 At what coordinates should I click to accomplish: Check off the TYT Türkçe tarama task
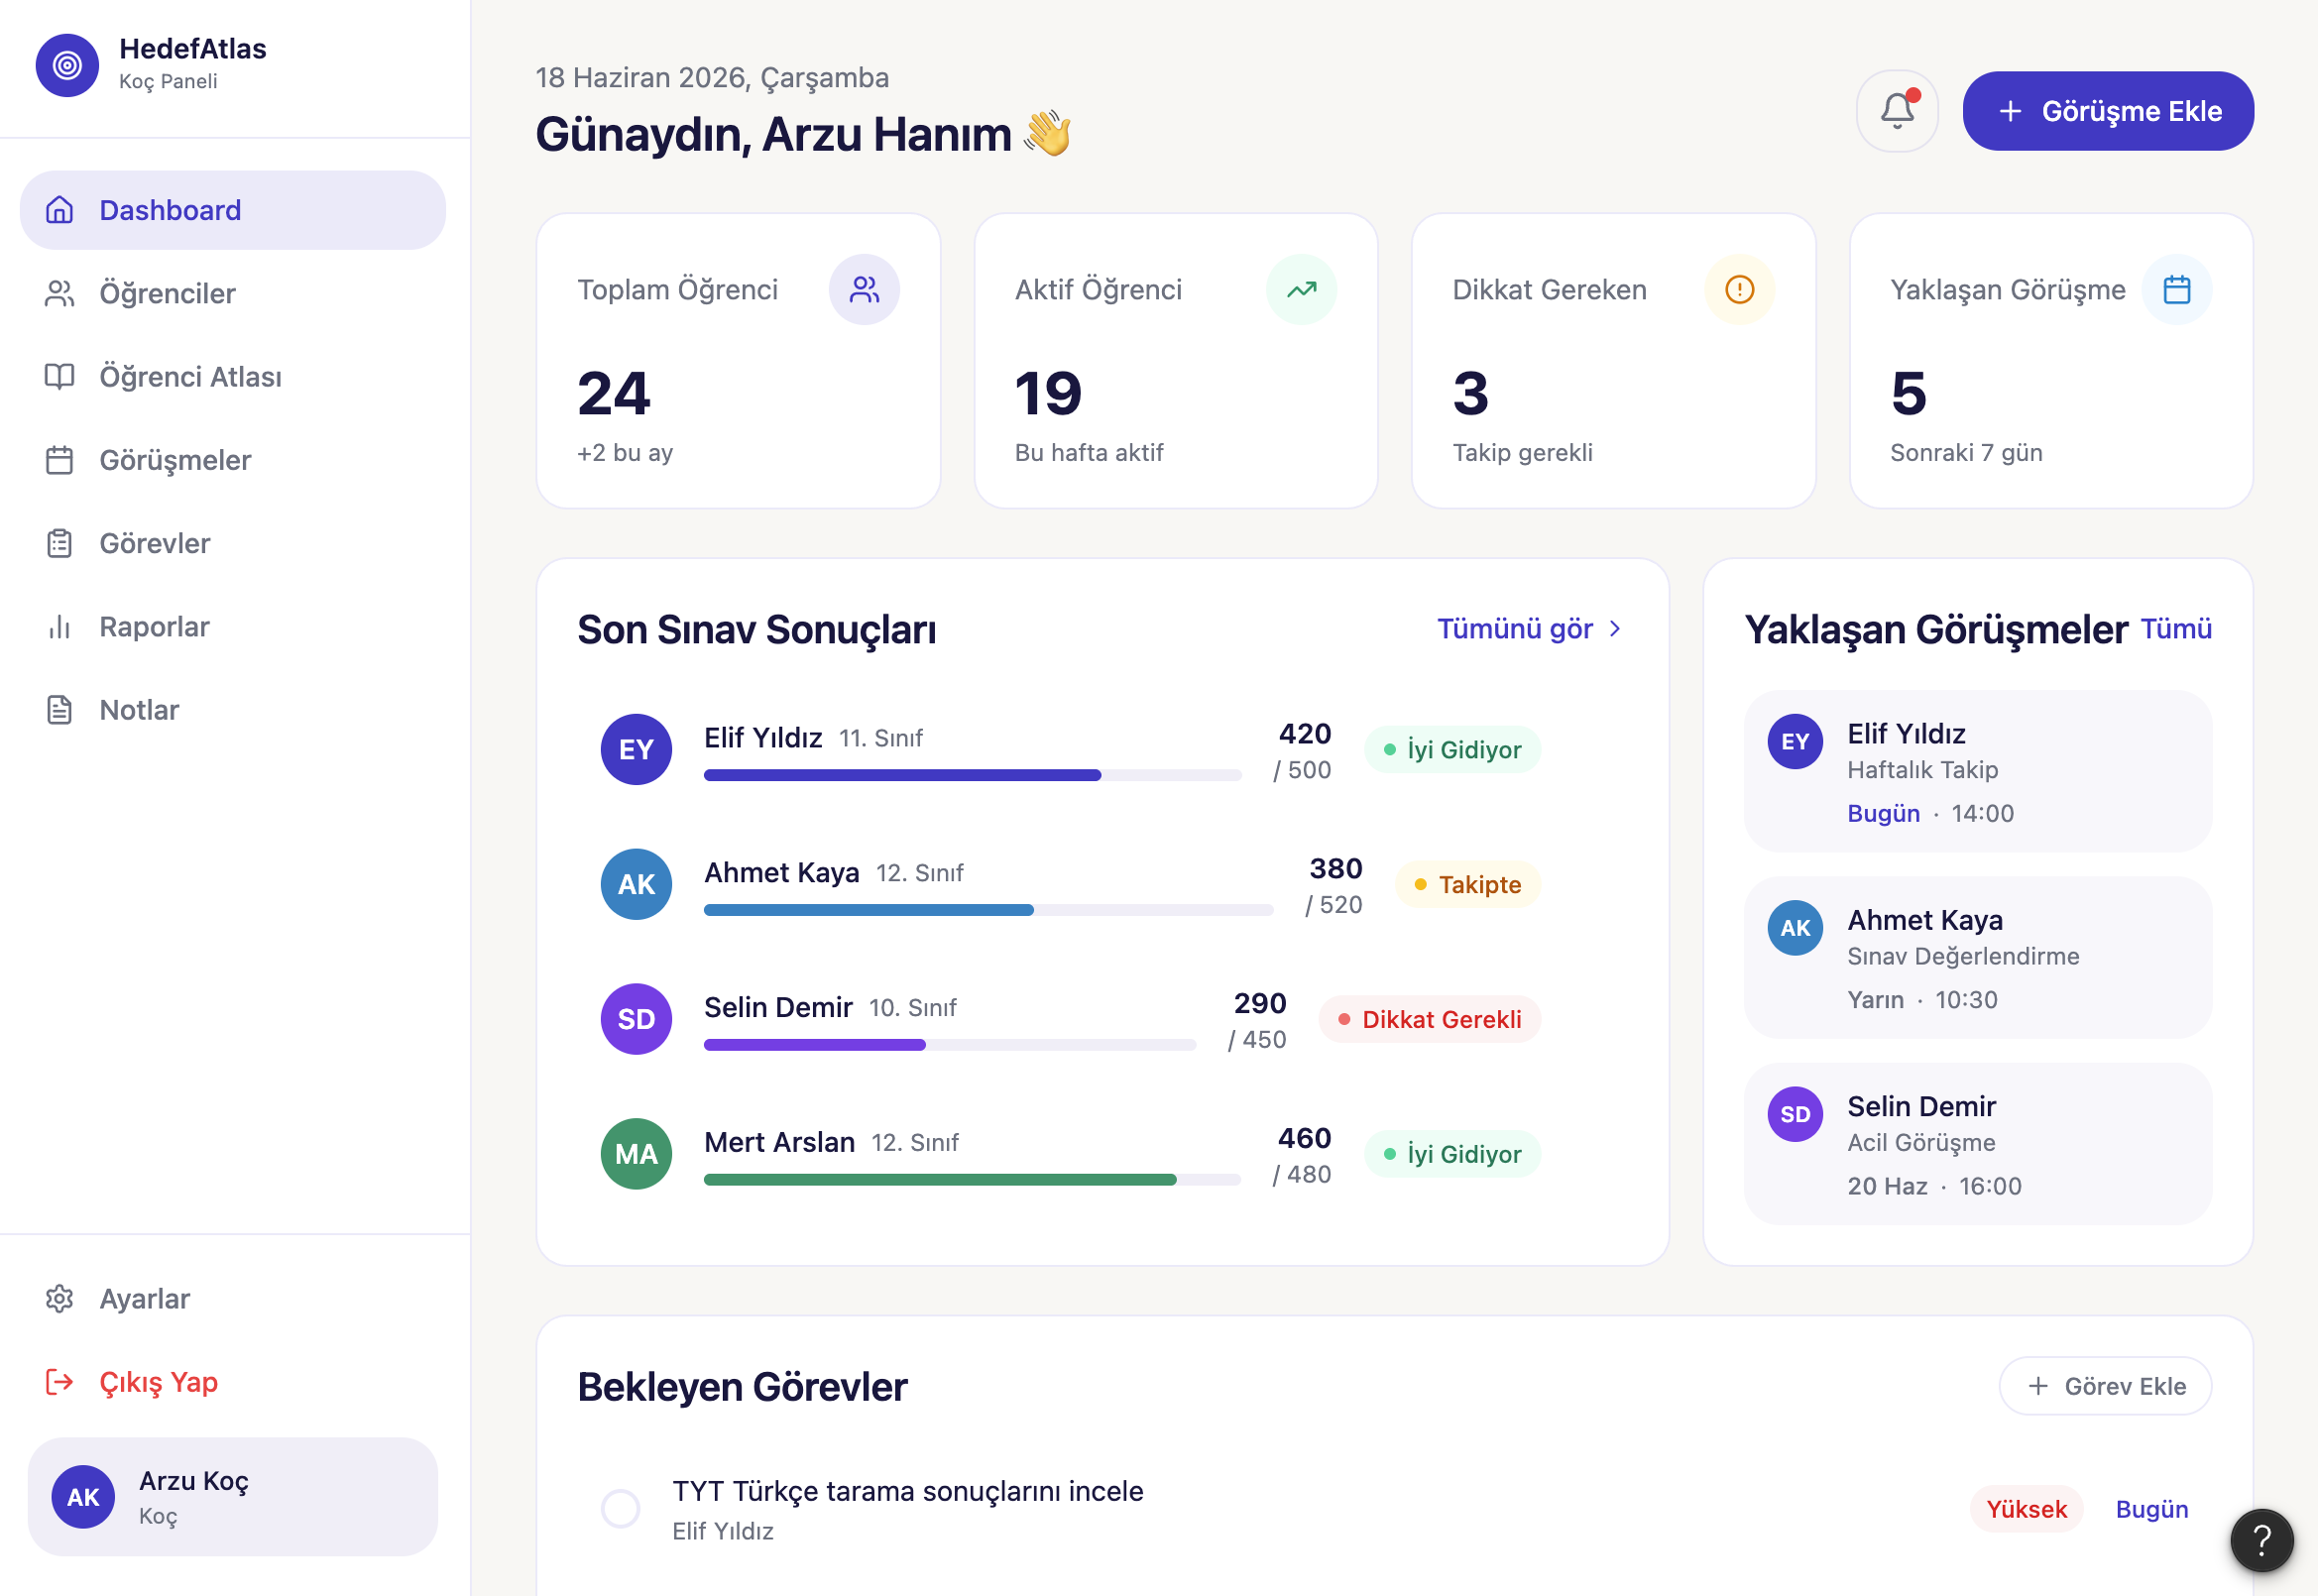[620, 1507]
